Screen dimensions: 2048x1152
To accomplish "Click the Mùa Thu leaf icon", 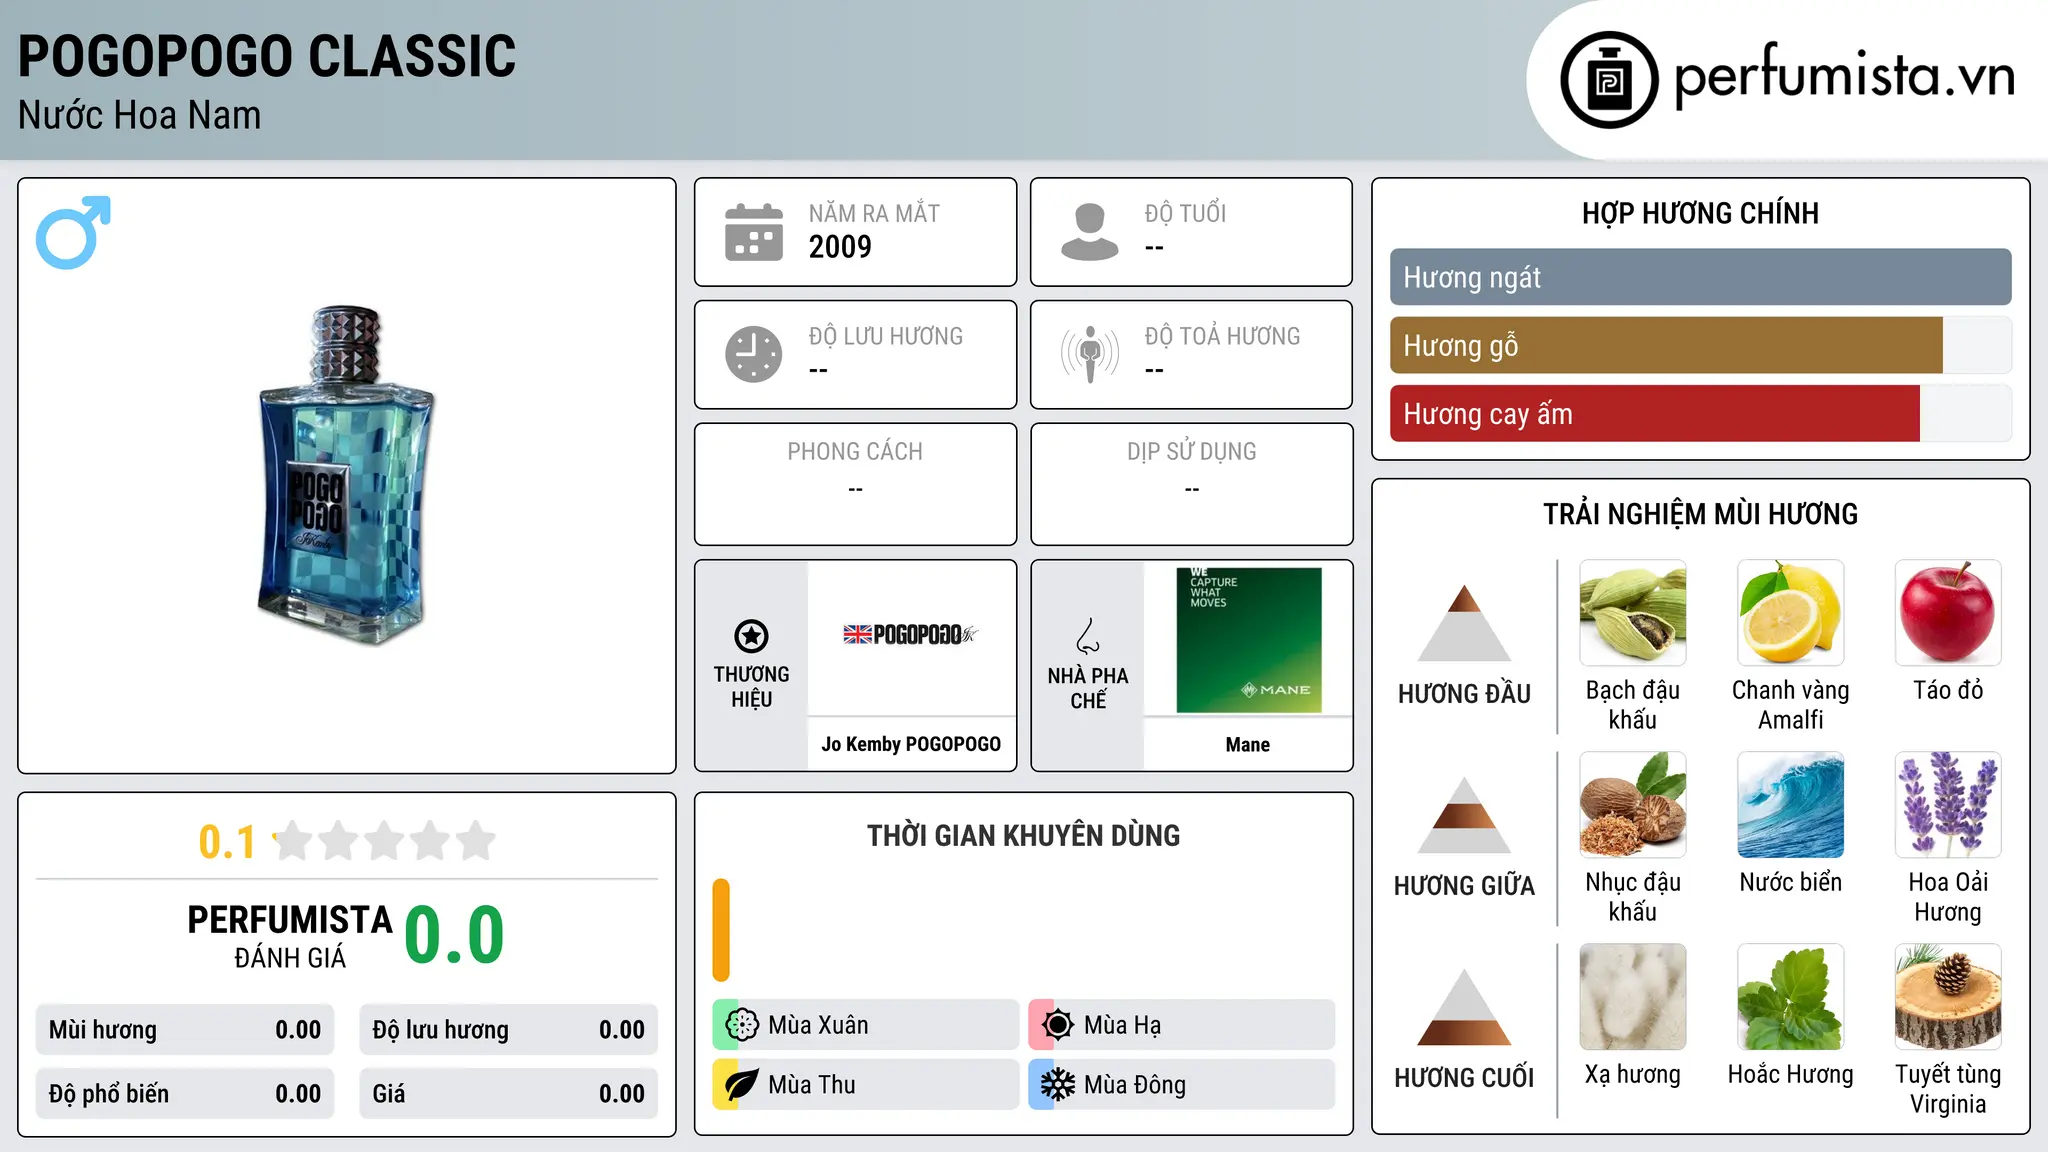I will pyautogui.click(x=742, y=1085).
